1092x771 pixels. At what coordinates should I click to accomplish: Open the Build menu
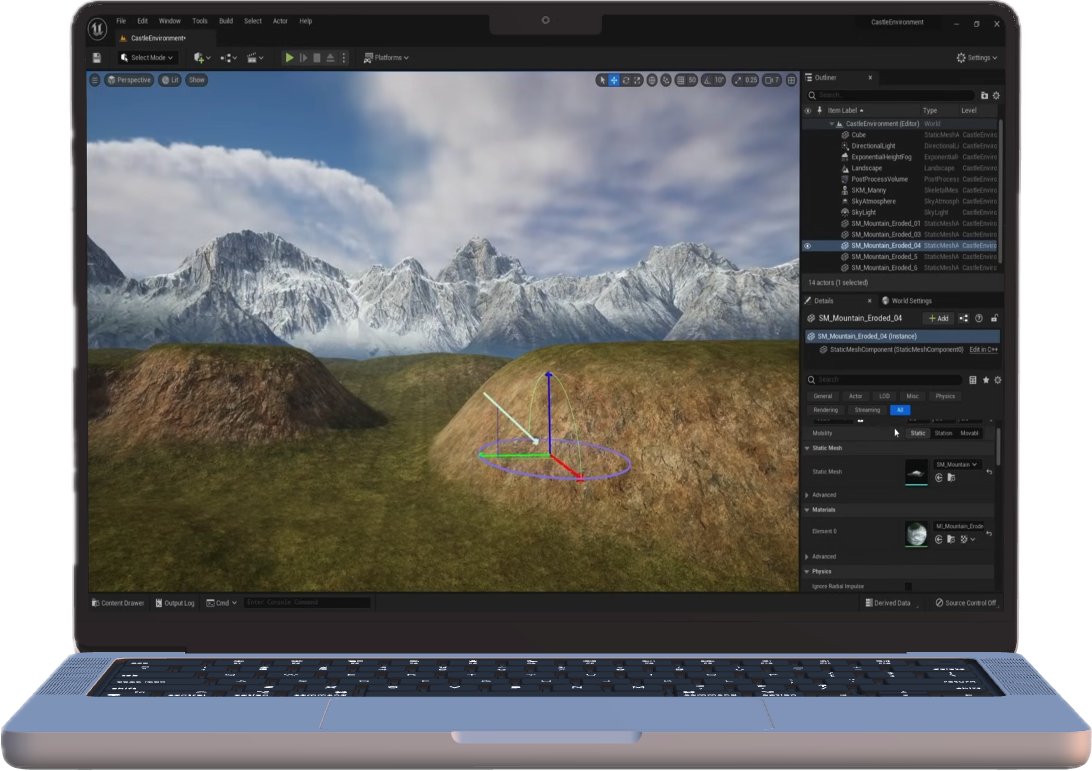pyautogui.click(x=226, y=21)
